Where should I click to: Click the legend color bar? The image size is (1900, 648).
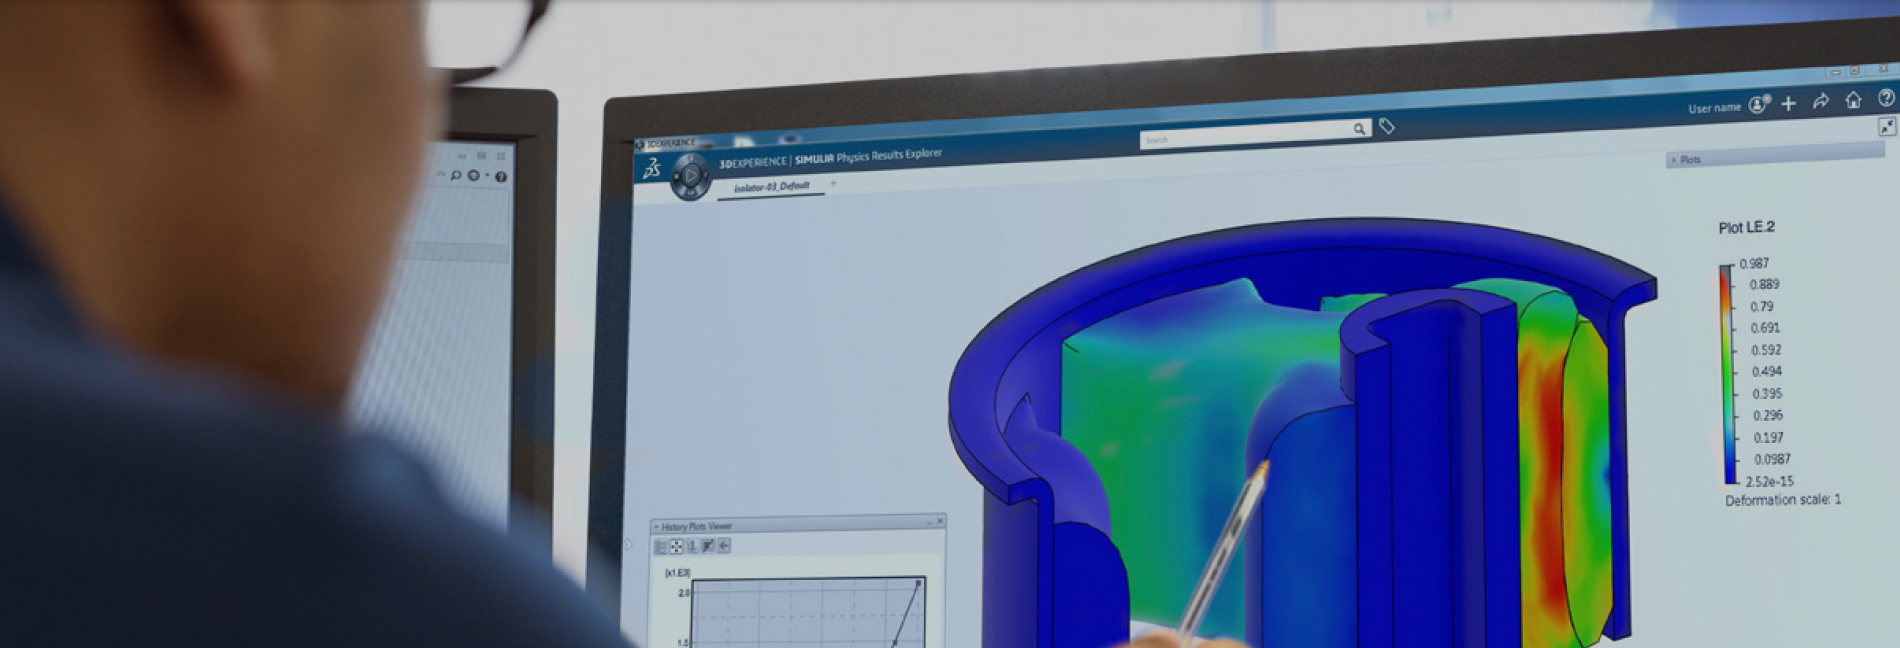1727,374
